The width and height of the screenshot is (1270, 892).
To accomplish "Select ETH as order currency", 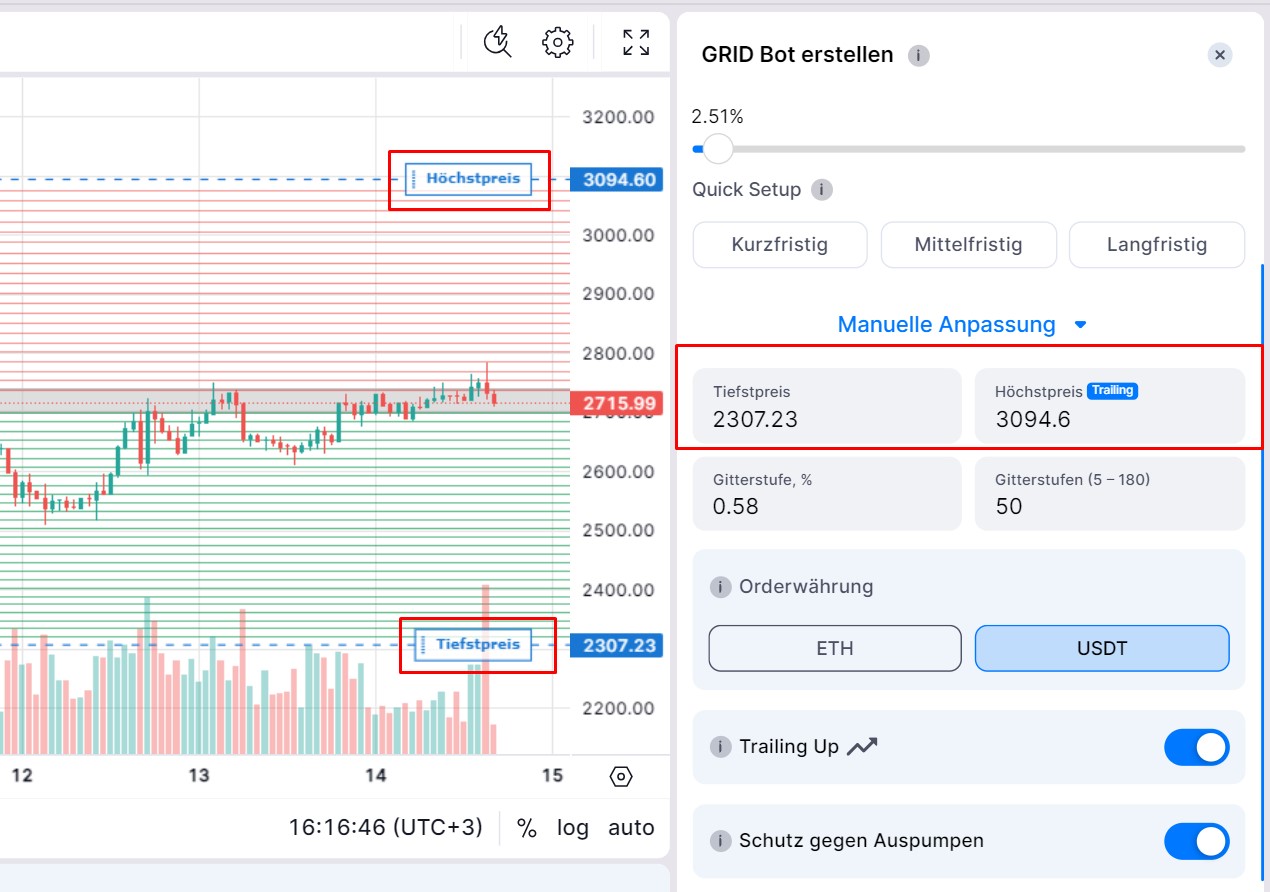I will 835,648.
